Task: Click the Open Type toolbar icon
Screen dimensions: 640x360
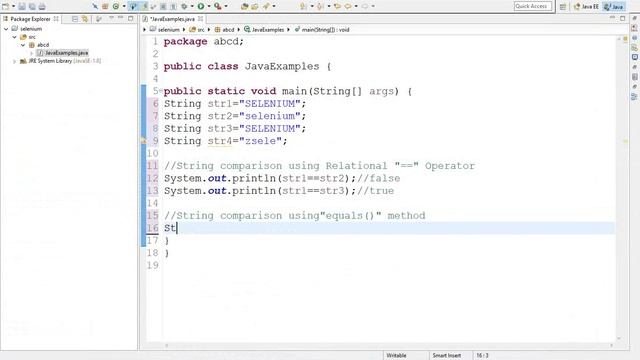Action: (x=244, y=6)
